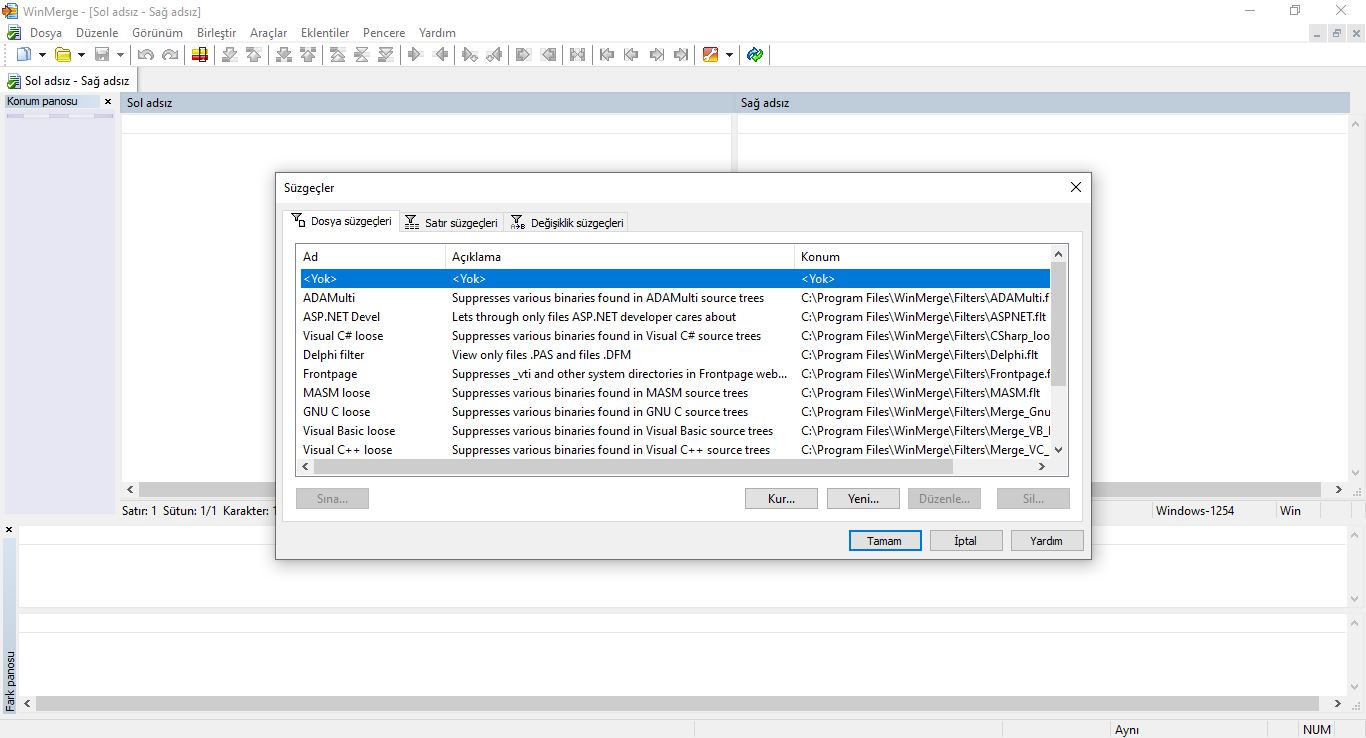This screenshot has height=738, width=1366.
Task: Click the Ad column header
Action: pos(371,257)
